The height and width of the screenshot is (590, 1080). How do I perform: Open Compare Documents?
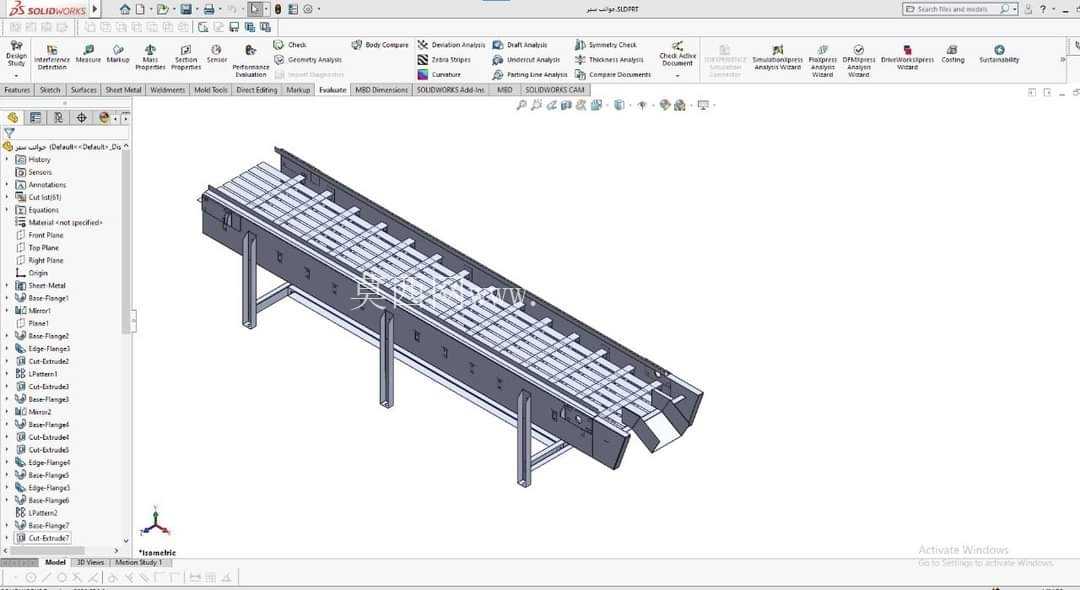[612, 74]
